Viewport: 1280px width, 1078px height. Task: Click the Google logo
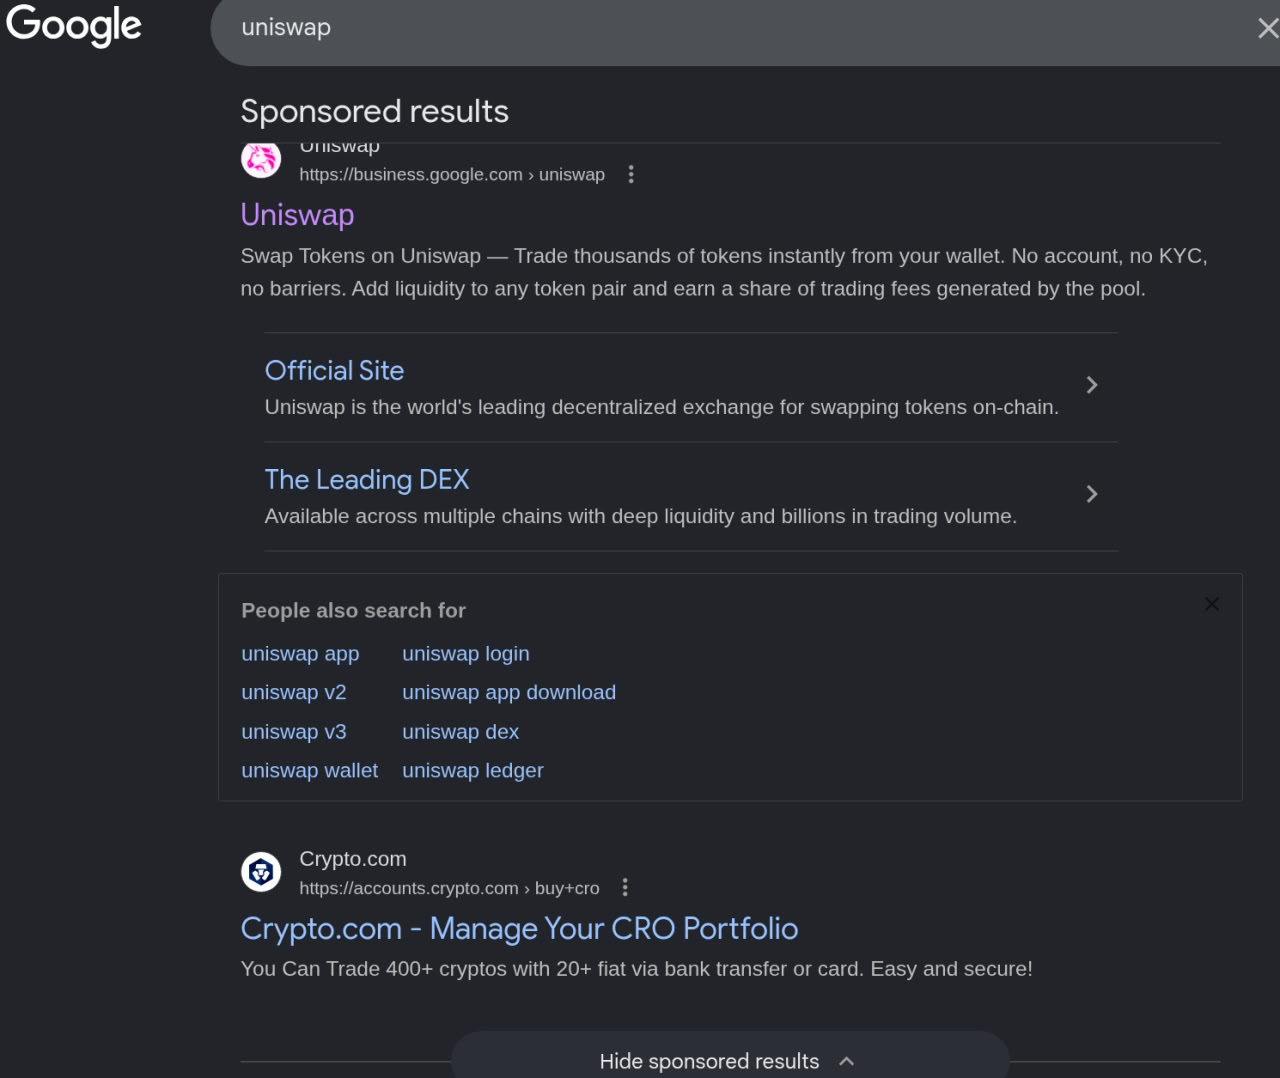click(x=74, y=26)
